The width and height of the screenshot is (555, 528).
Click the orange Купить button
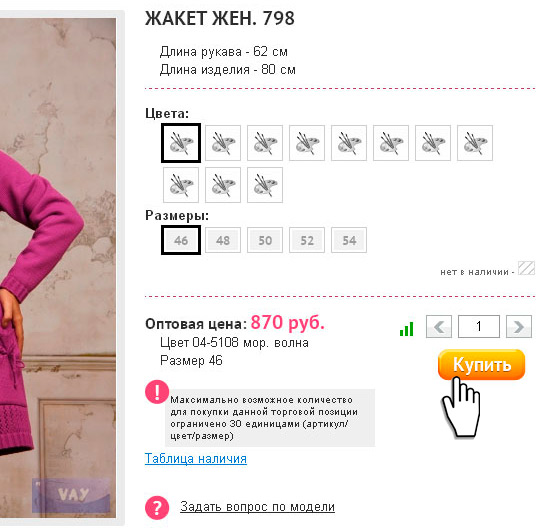(481, 365)
